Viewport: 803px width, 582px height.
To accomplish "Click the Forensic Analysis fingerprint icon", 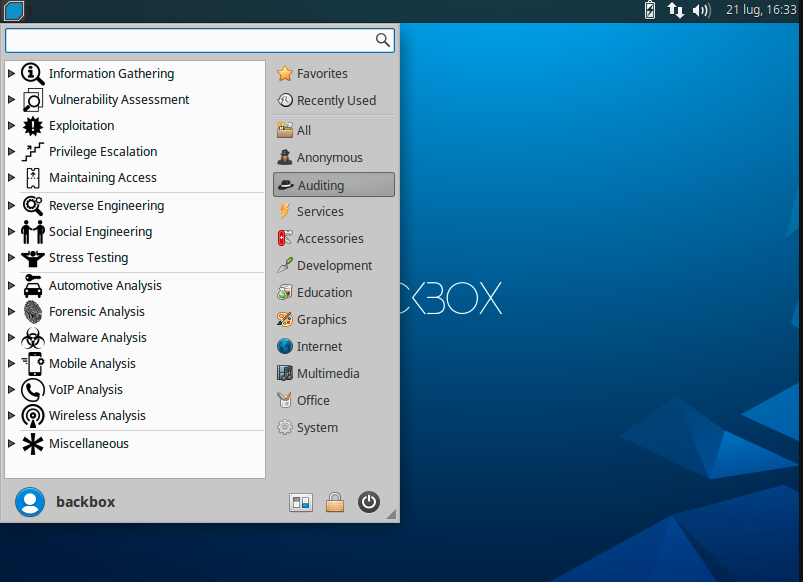I will click(33, 312).
